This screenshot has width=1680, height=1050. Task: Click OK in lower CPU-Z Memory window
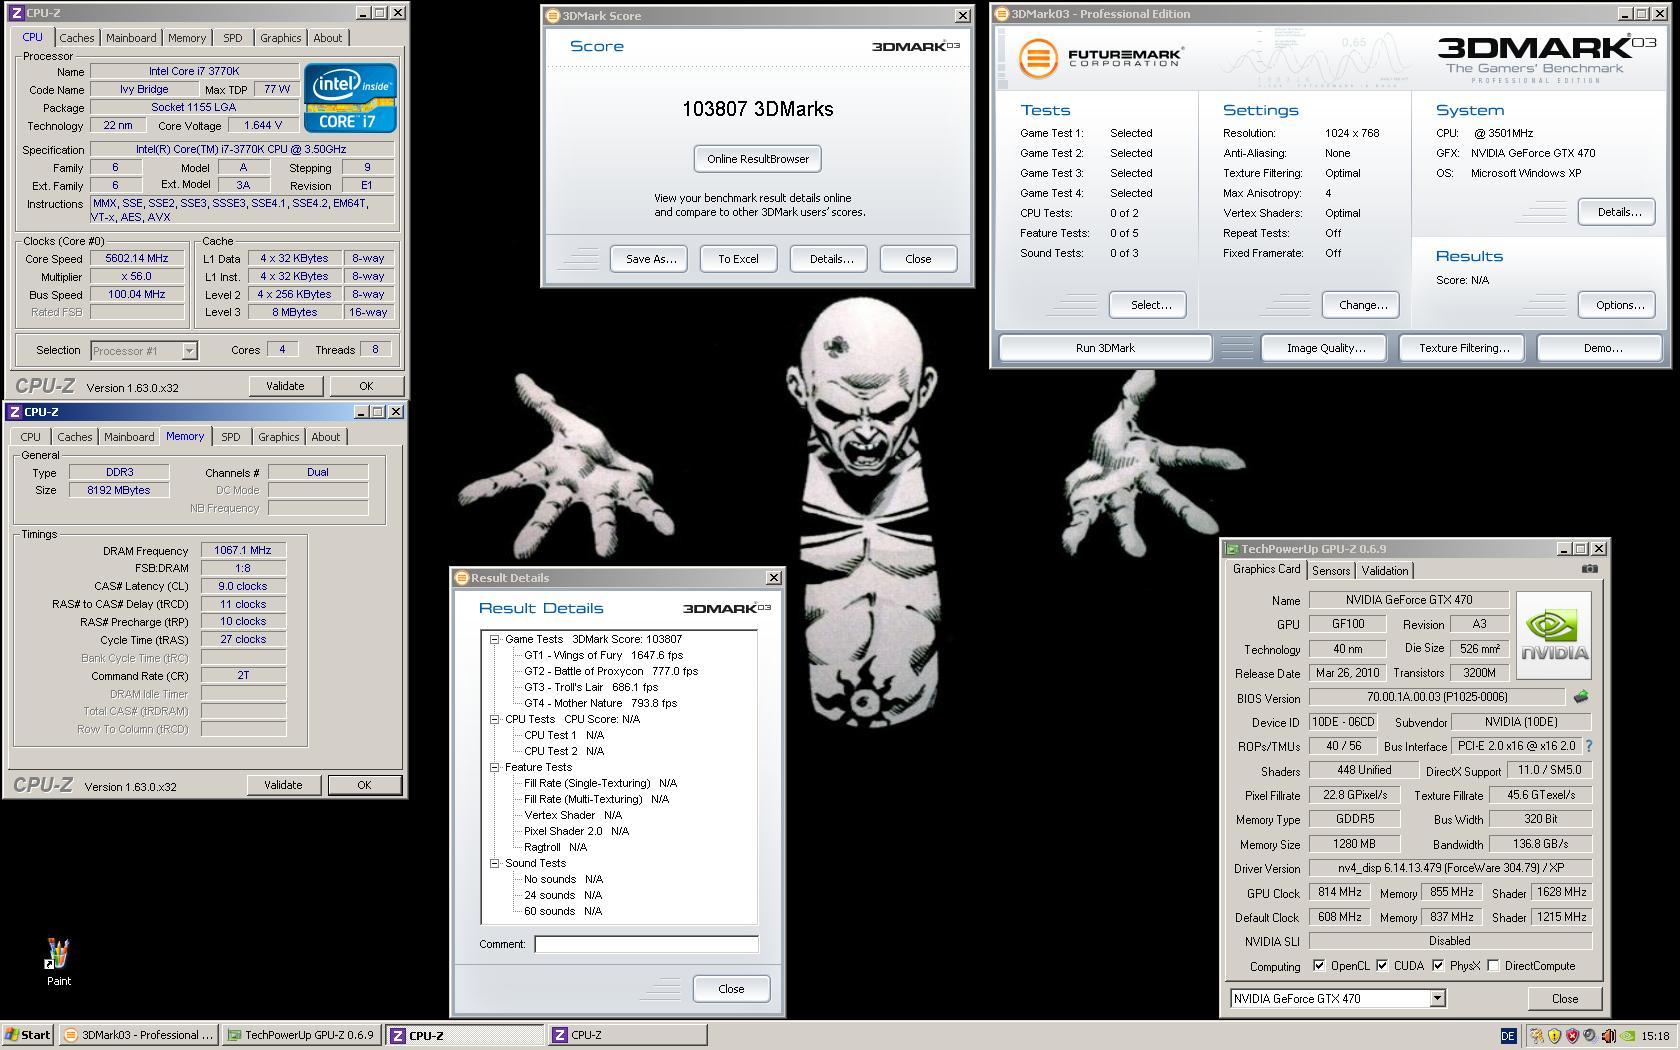(364, 785)
